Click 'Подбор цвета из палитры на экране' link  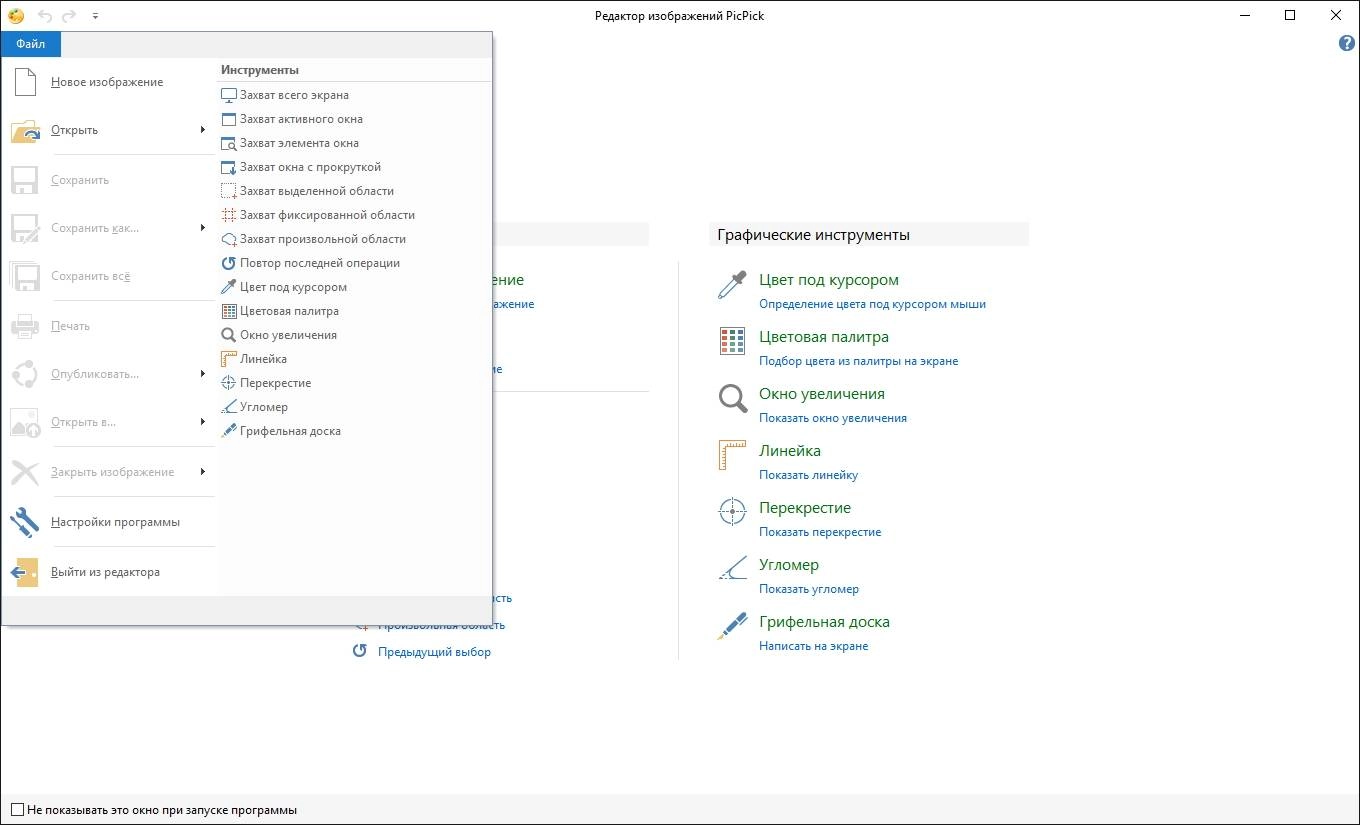click(x=858, y=361)
